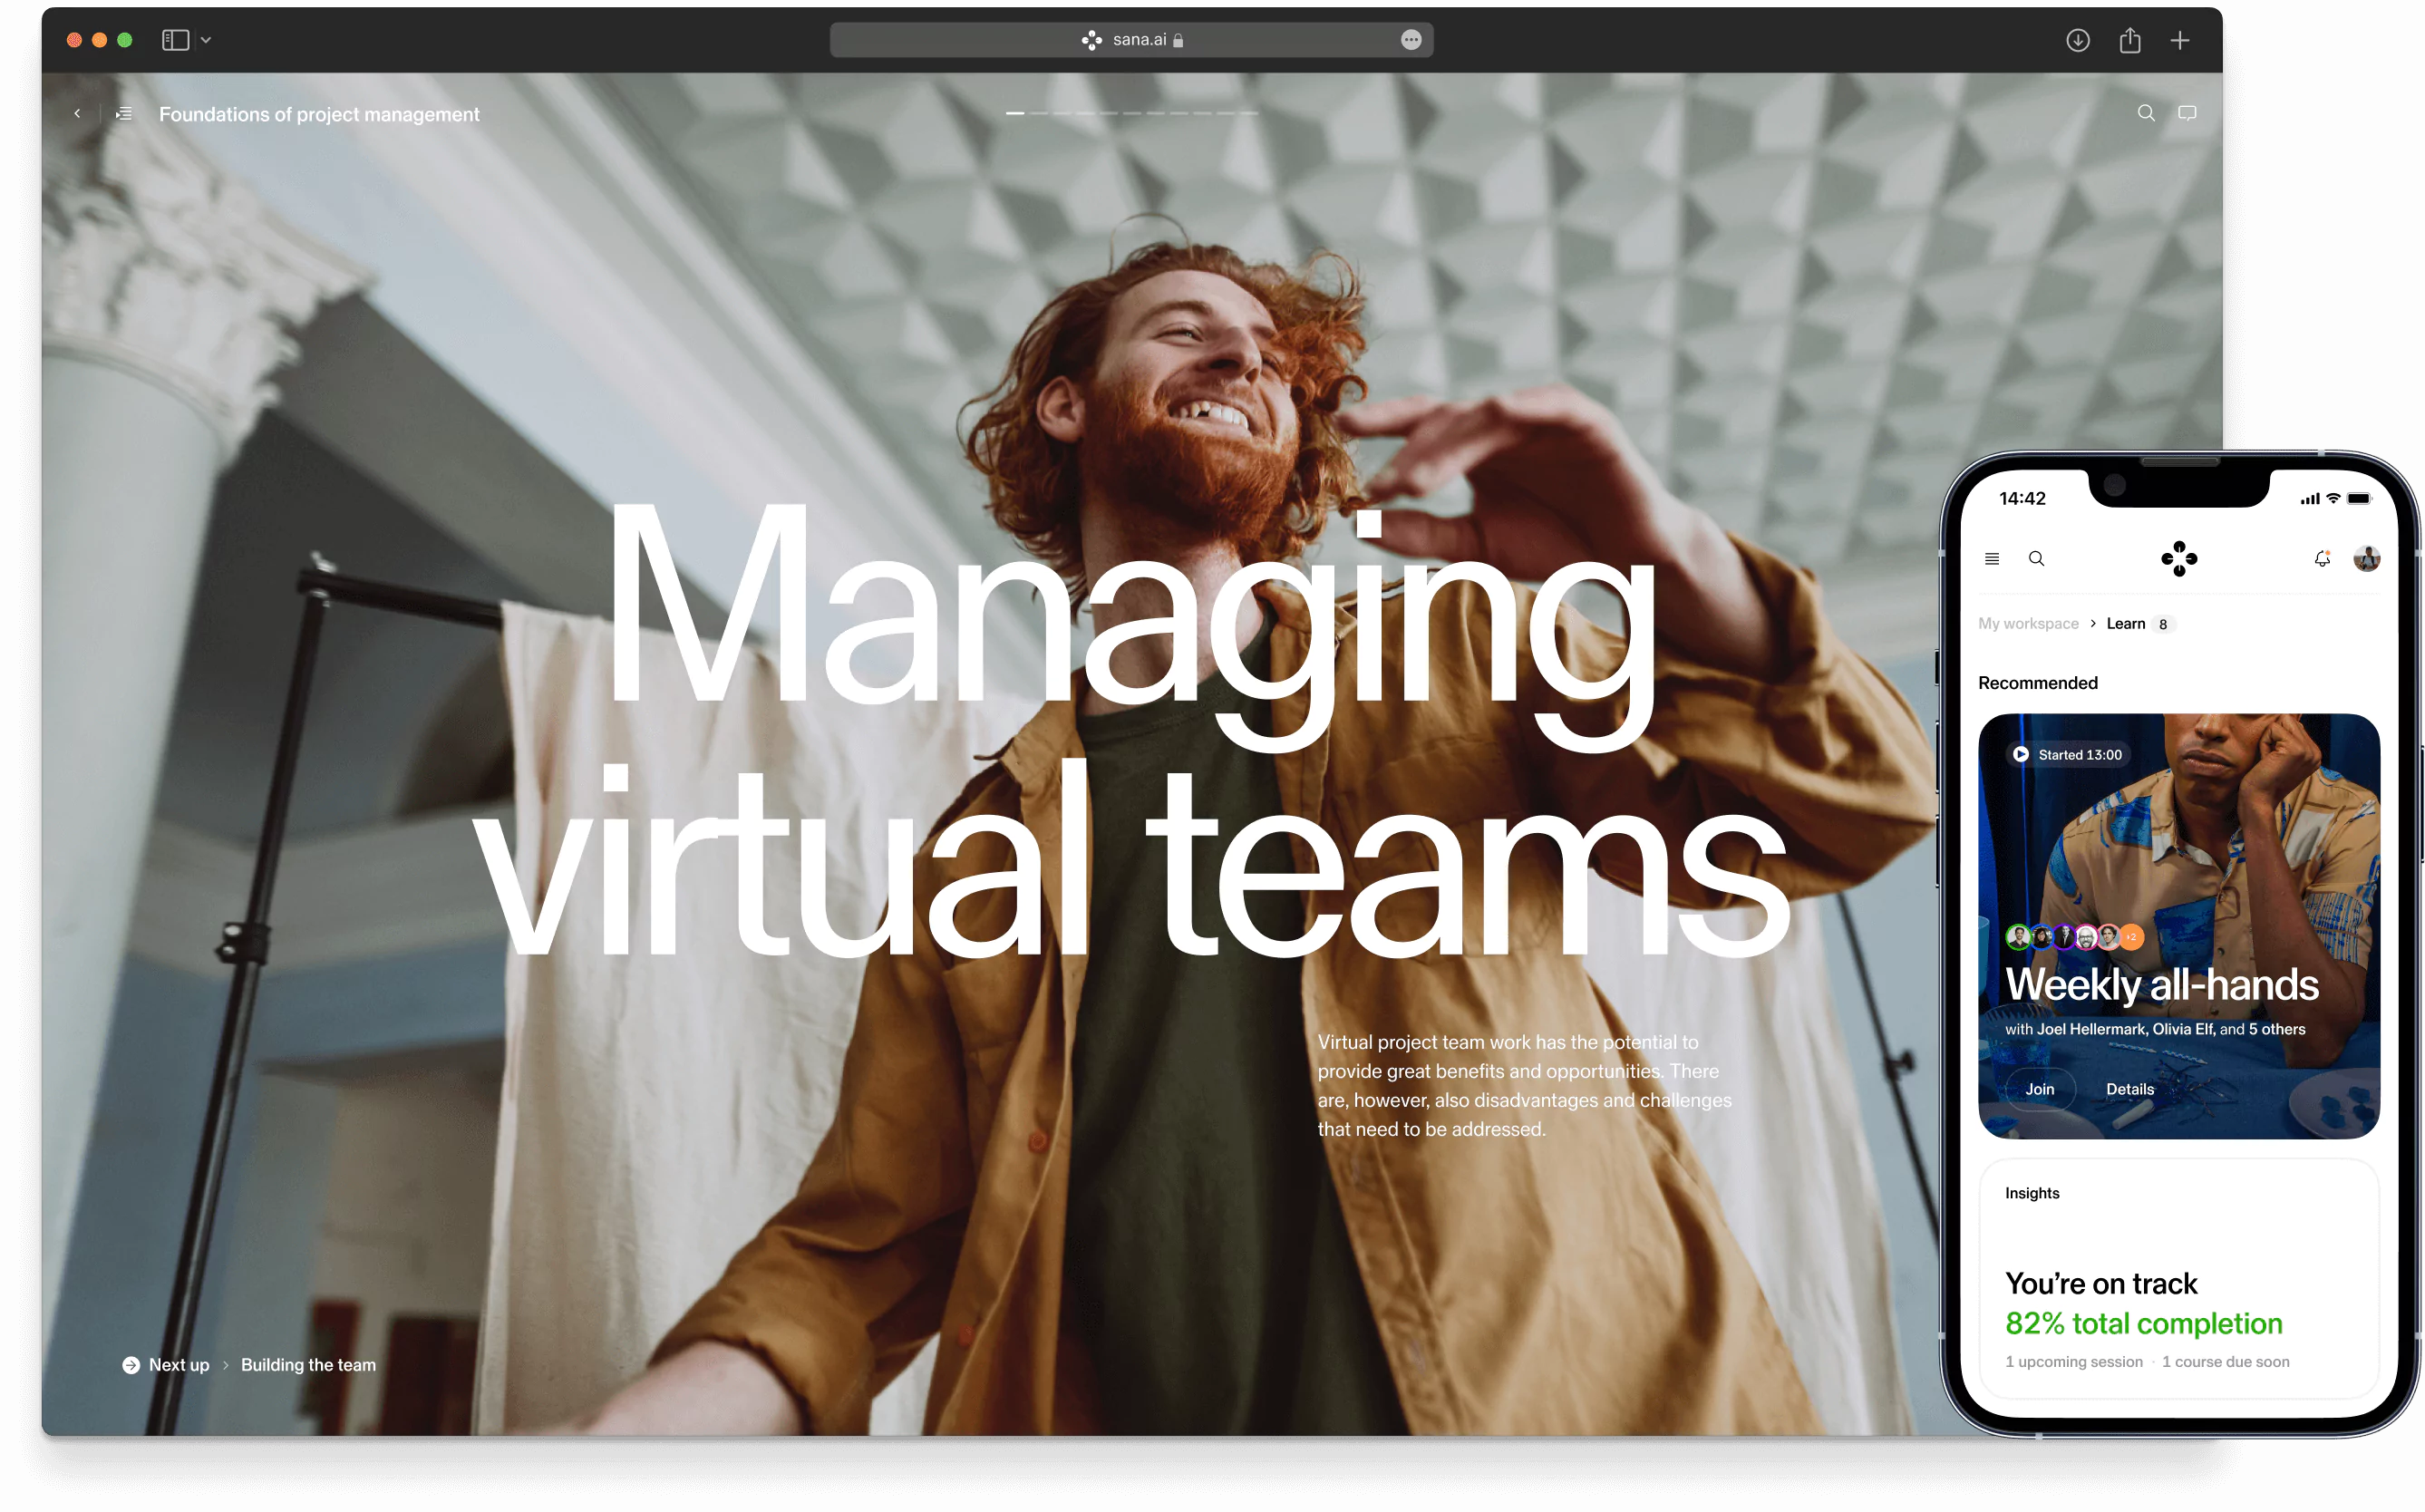
Task: Select My workspace breadcrumb
Action: tap(2028, 624)
